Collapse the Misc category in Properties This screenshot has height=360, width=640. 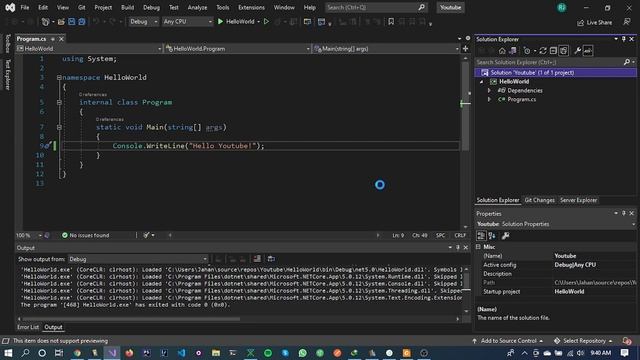pos(478,247)
